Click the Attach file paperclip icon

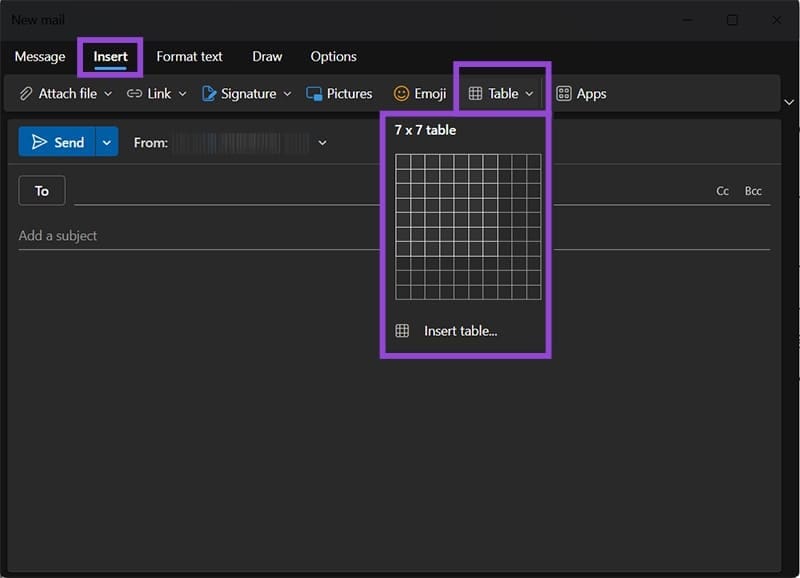tap(27, 94)
